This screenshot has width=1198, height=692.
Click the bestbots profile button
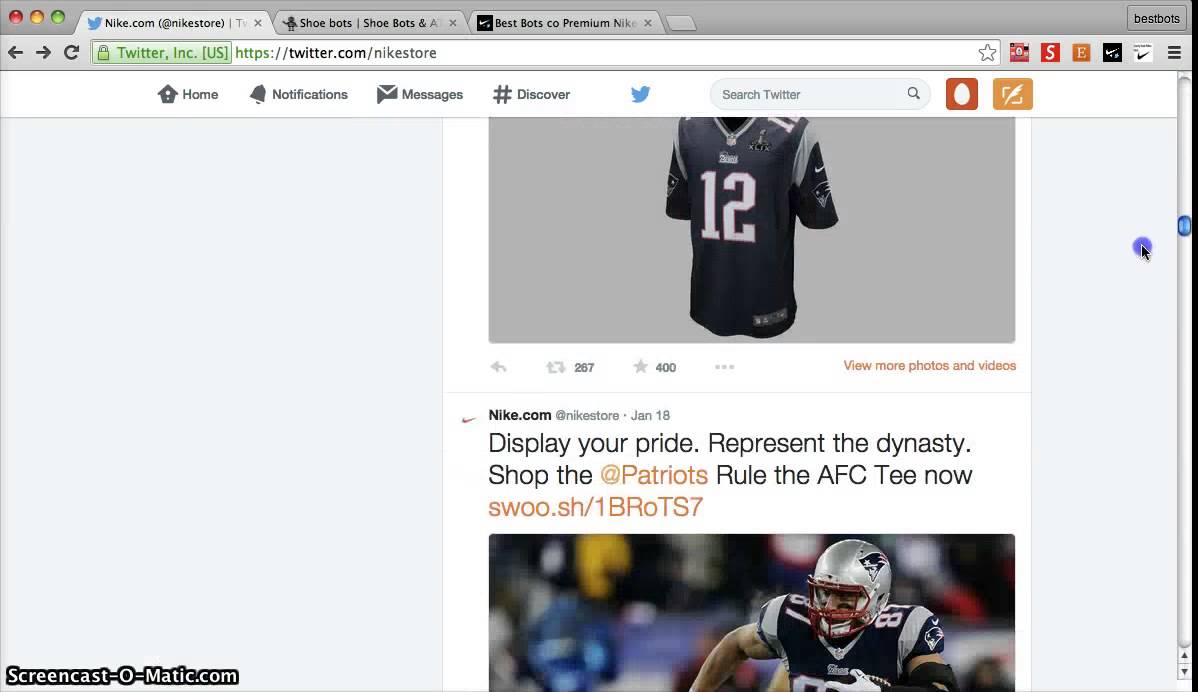[x=1156, y=18]
